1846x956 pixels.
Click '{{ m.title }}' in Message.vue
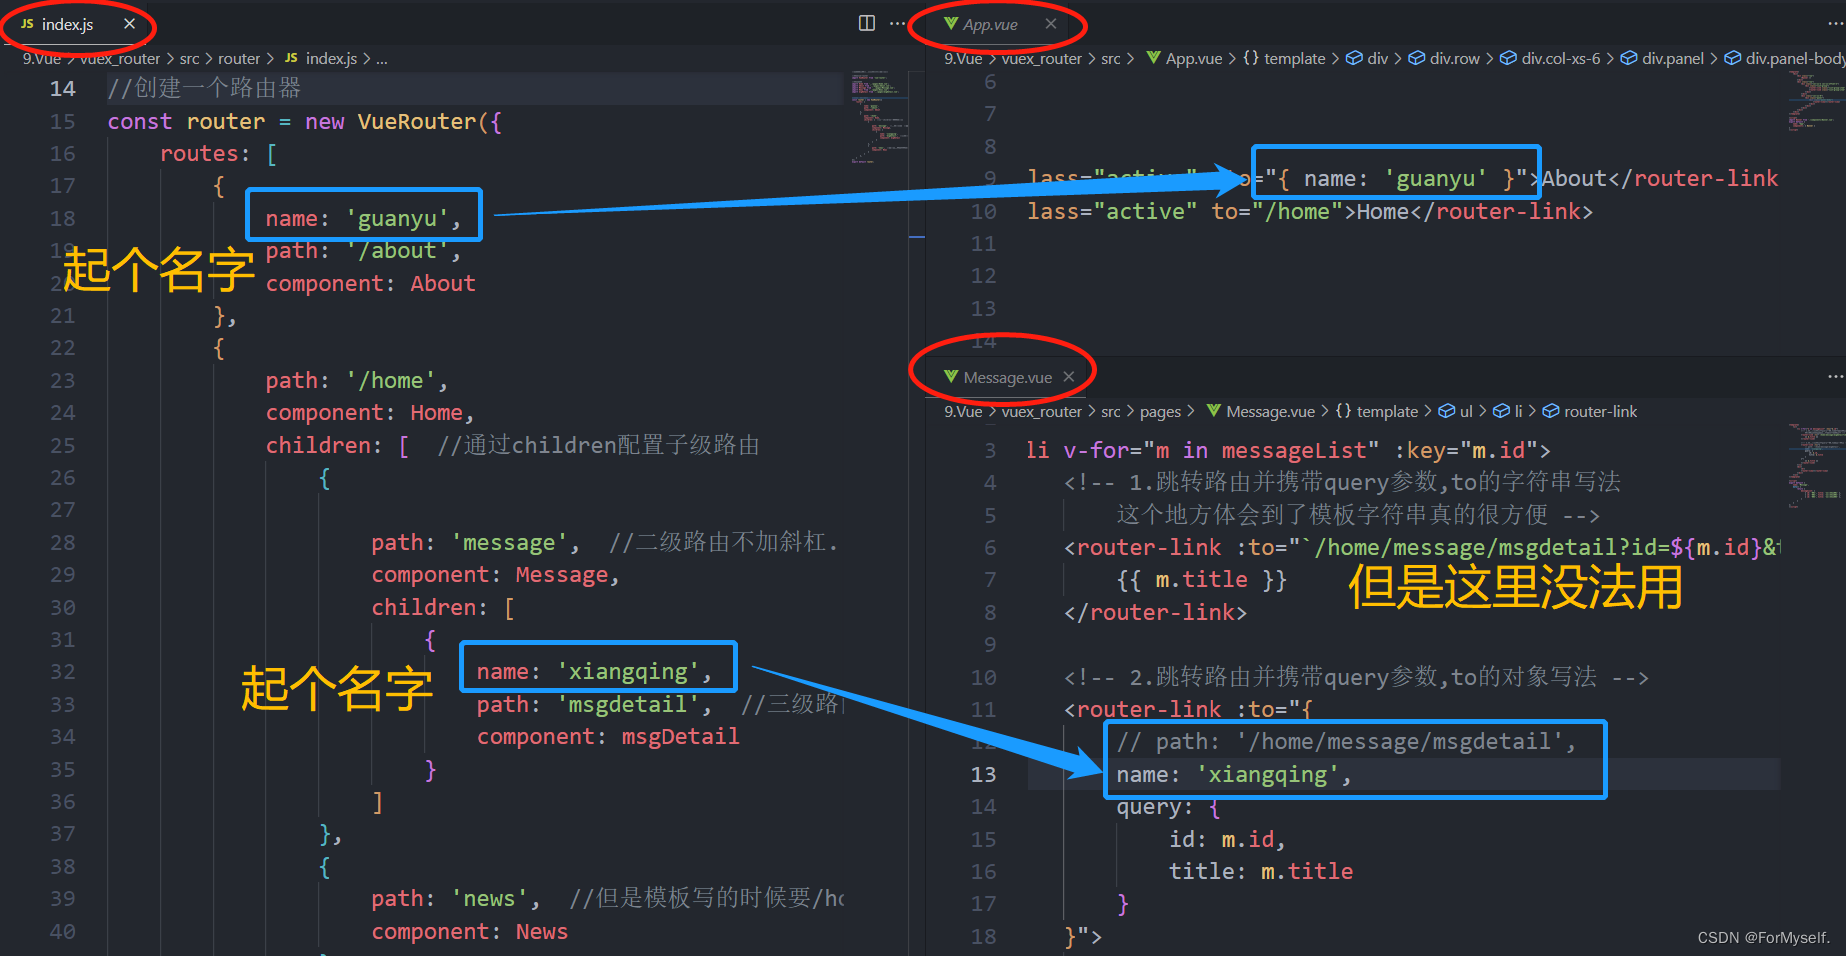(1202, 580)
